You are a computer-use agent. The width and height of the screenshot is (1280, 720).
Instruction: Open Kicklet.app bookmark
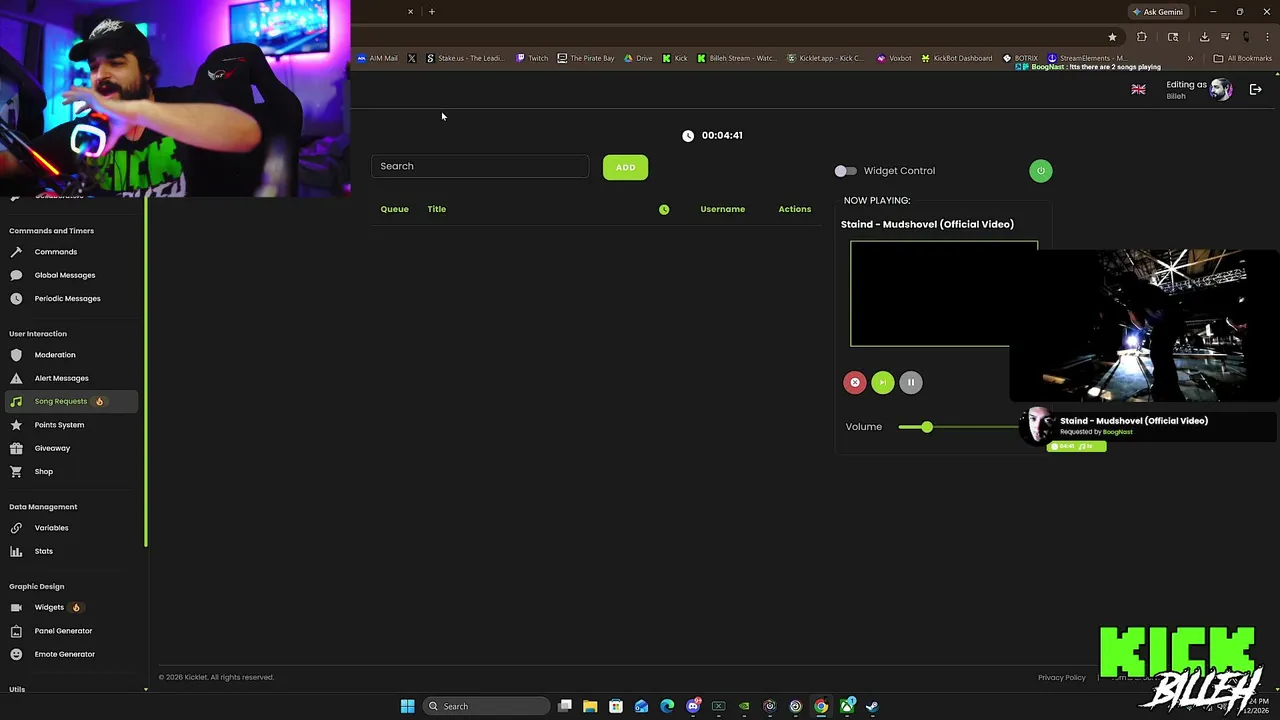tap(826, 58)
